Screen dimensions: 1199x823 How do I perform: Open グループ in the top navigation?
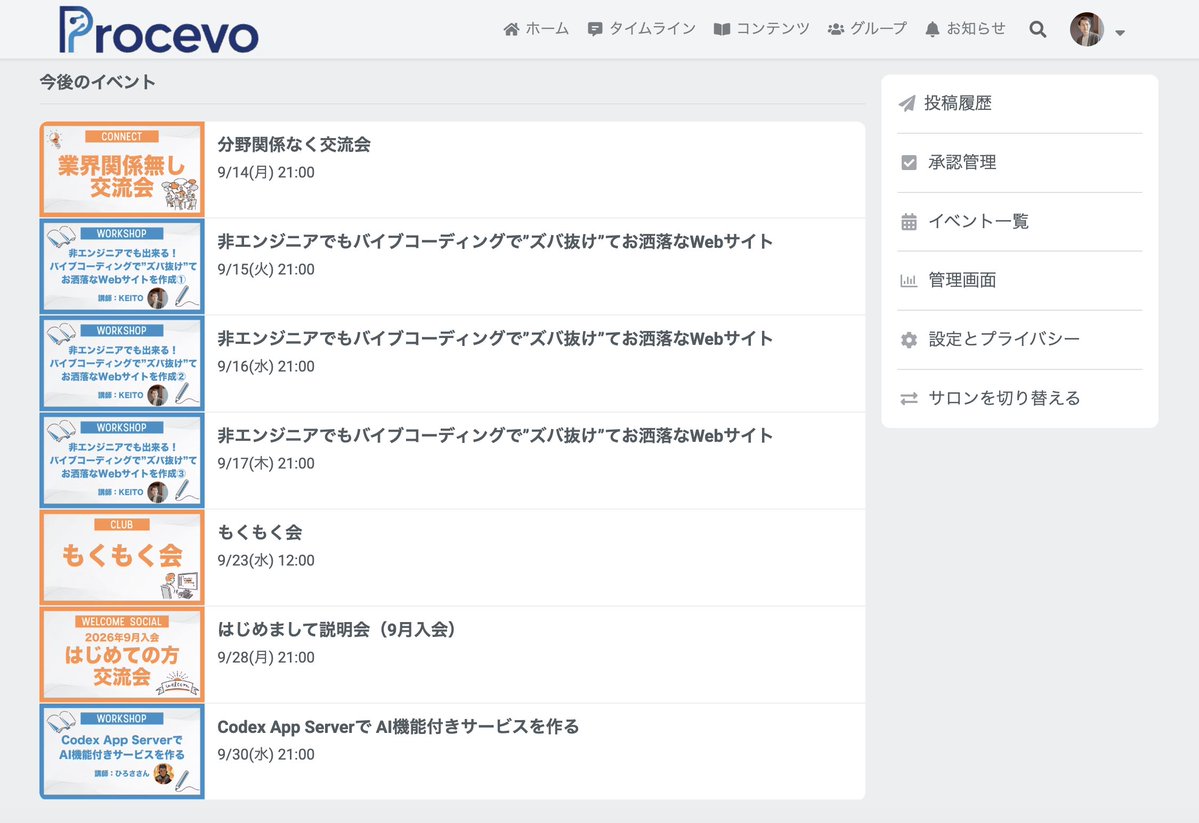pos(867,29)
